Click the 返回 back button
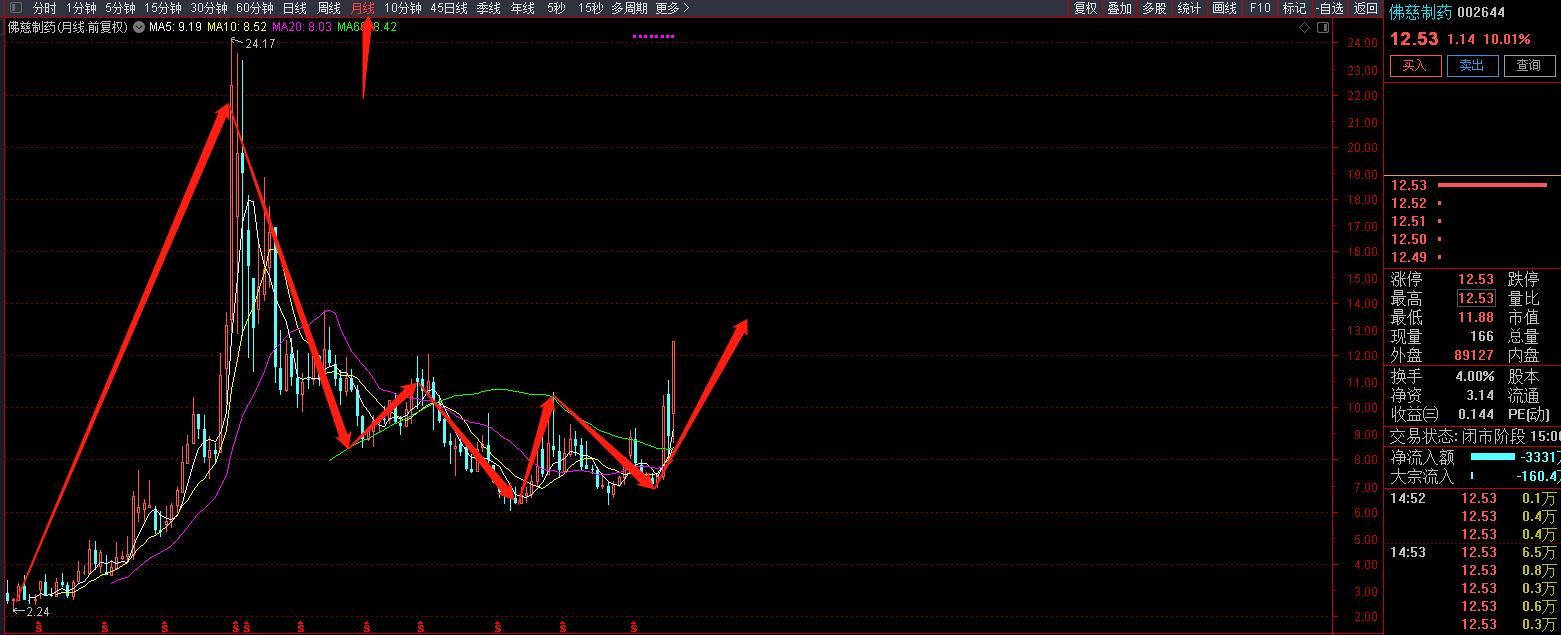This screenshot has width=1561, height=635. click(1365, 8)
